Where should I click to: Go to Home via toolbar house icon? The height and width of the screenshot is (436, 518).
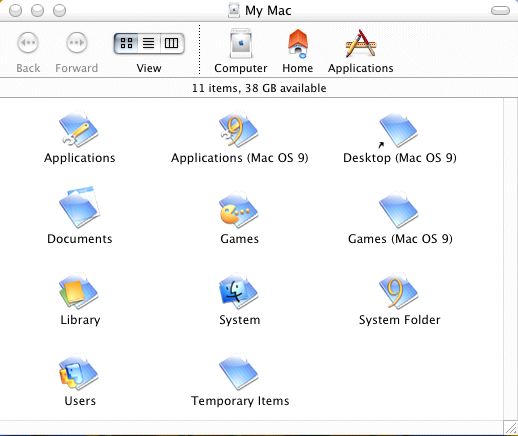297,43
